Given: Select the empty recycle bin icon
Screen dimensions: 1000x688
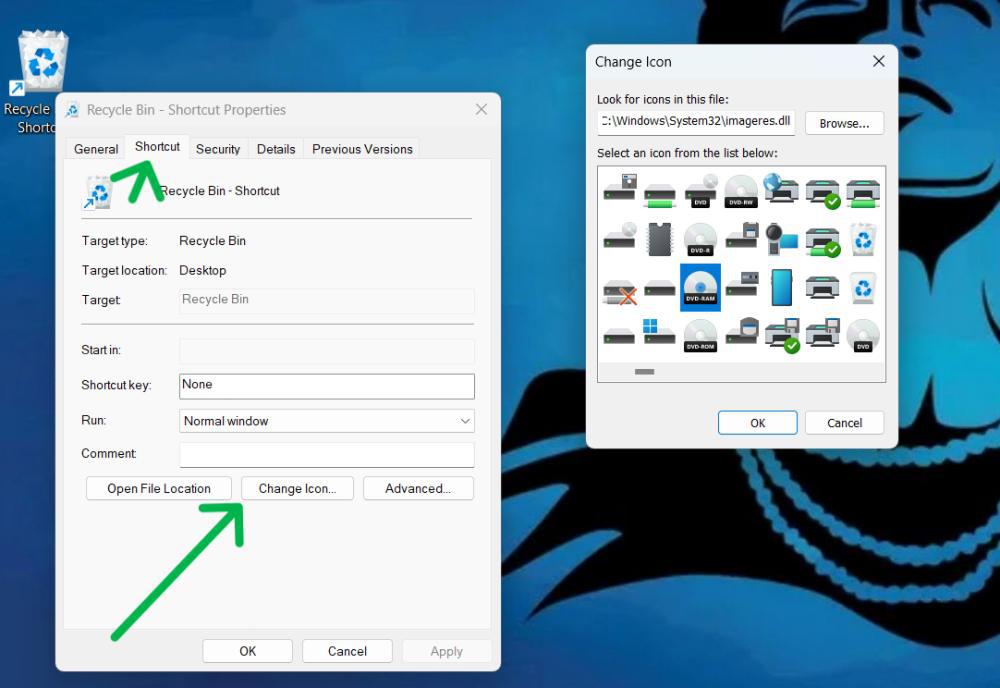Looking at the screenshot, I should (864, 288).
